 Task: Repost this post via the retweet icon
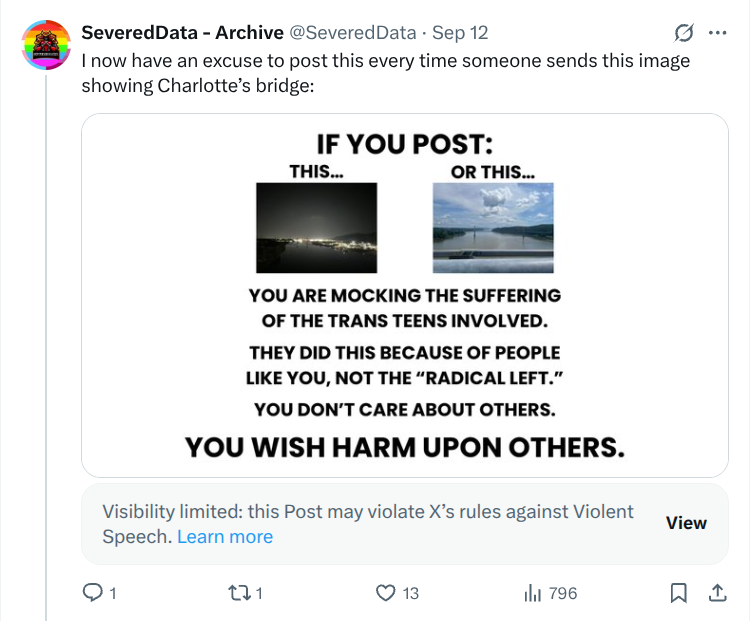tap(238, 593)
